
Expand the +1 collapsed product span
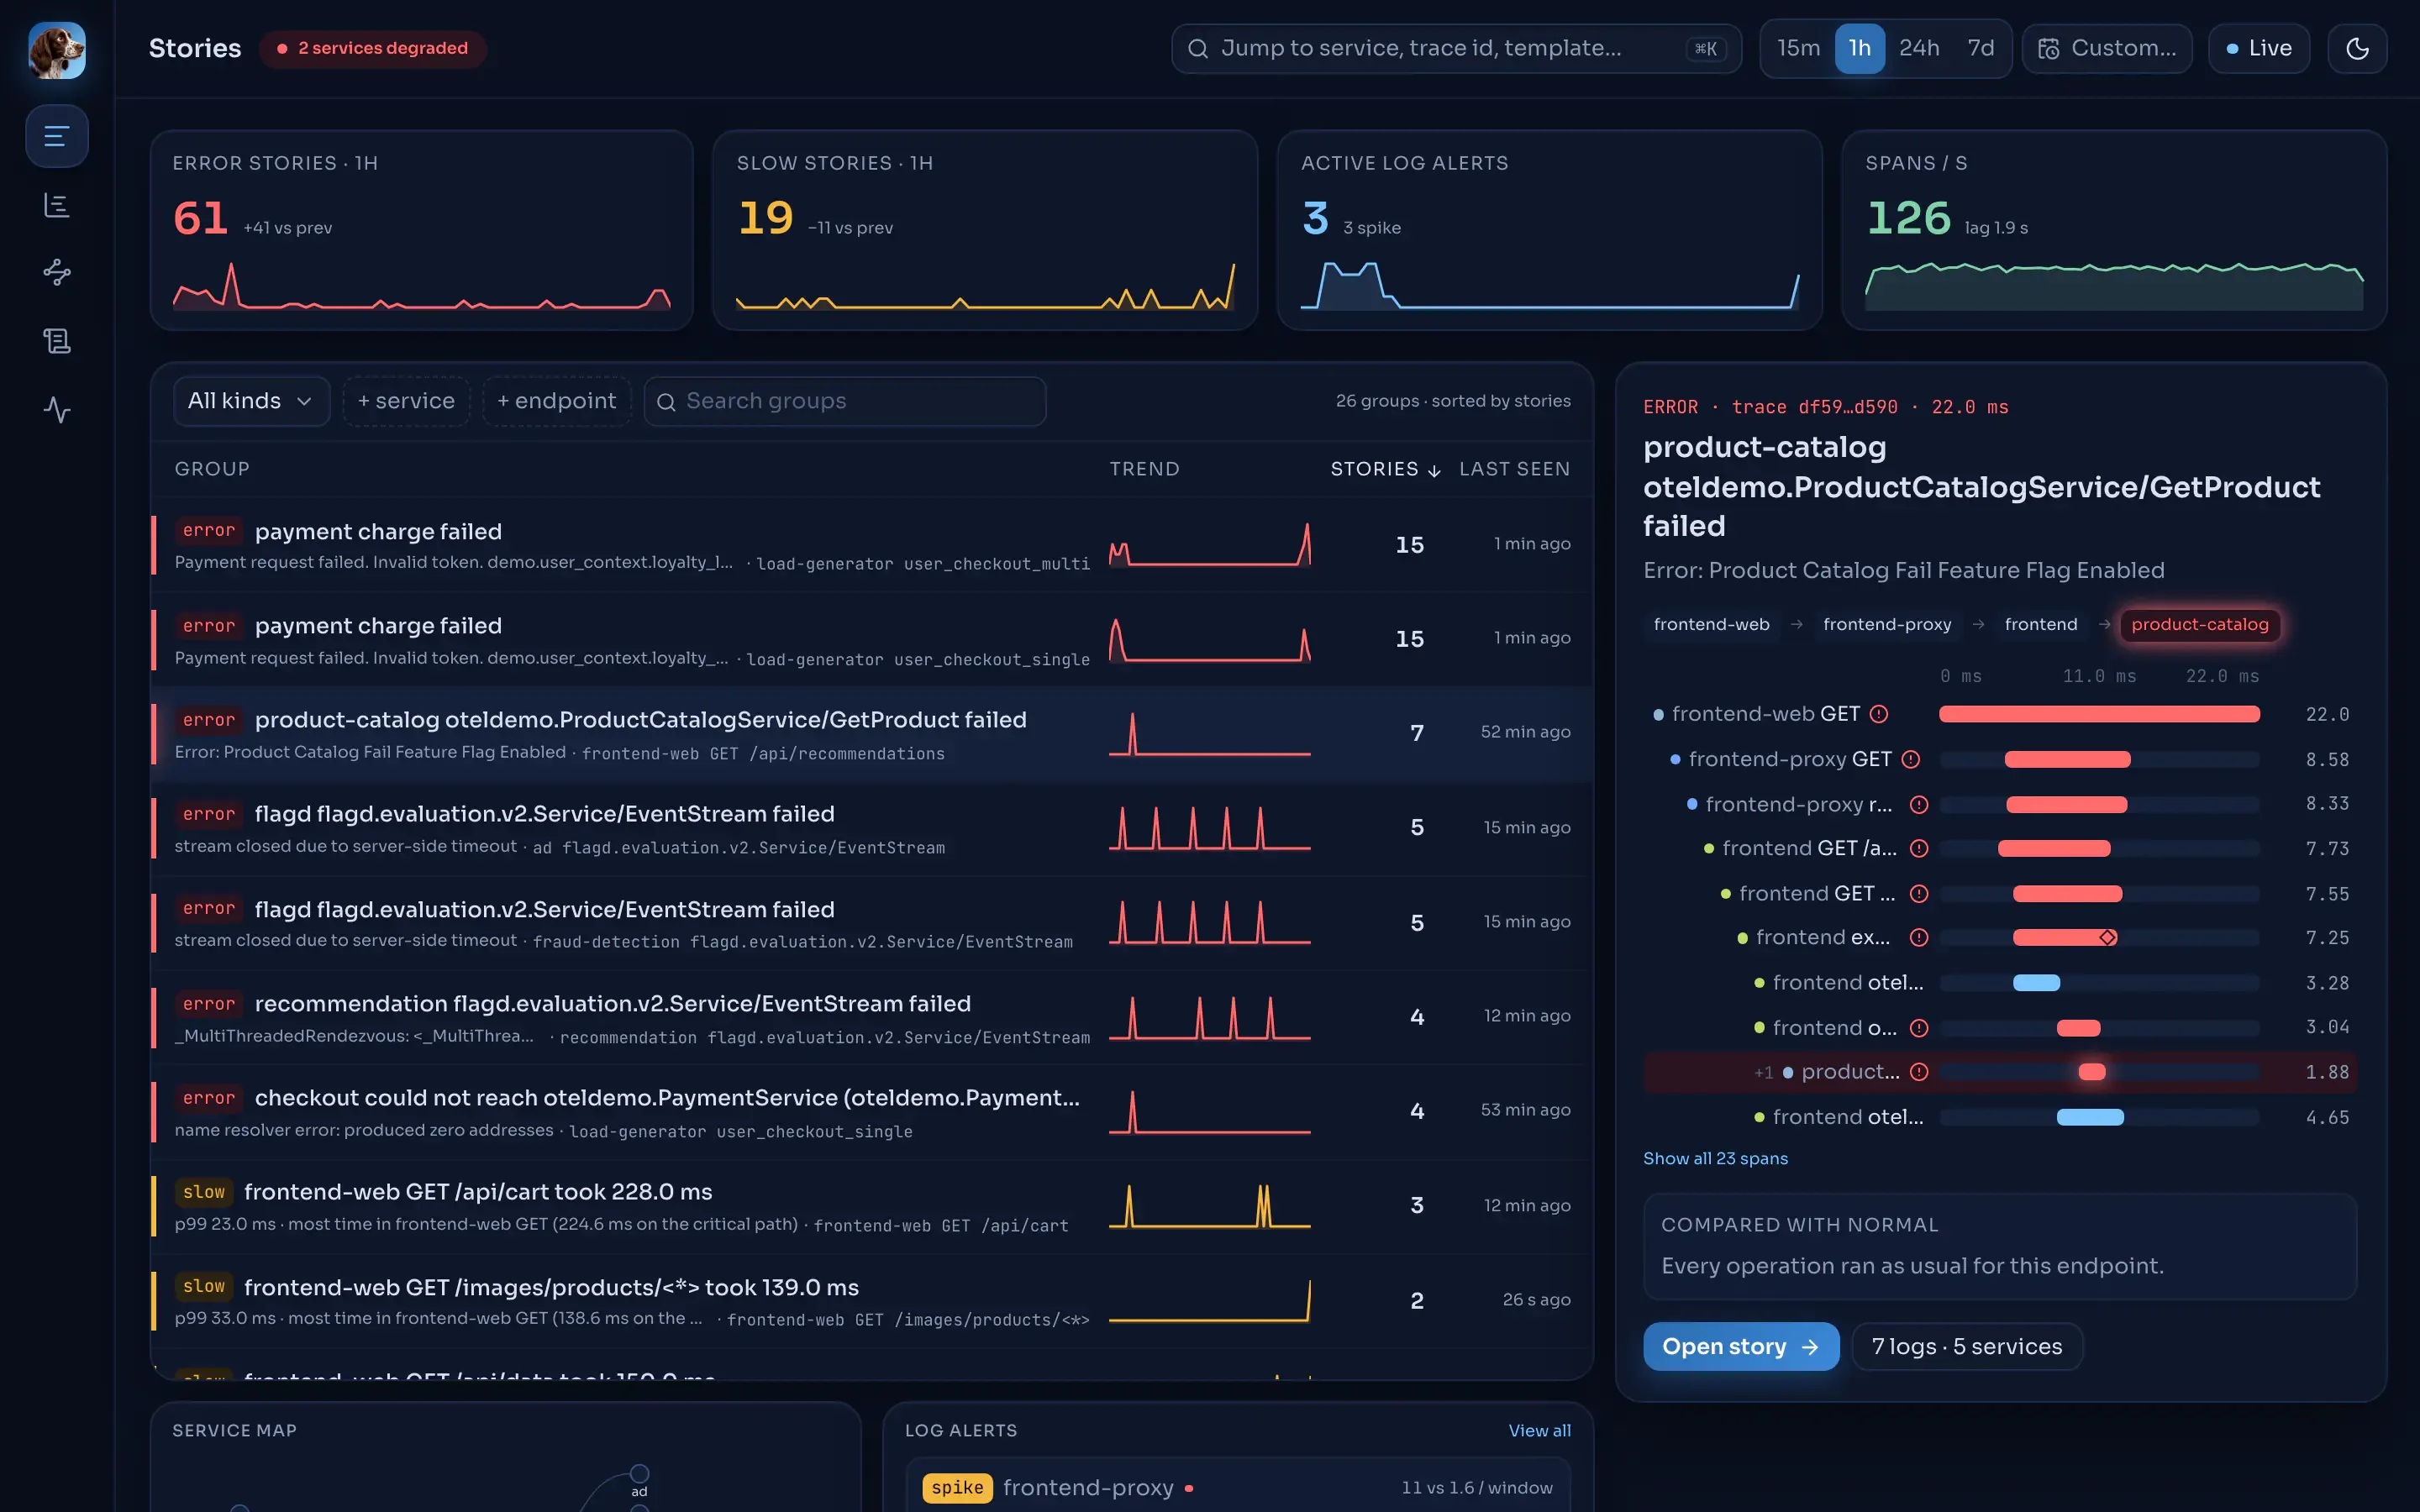[1763, 1072]
